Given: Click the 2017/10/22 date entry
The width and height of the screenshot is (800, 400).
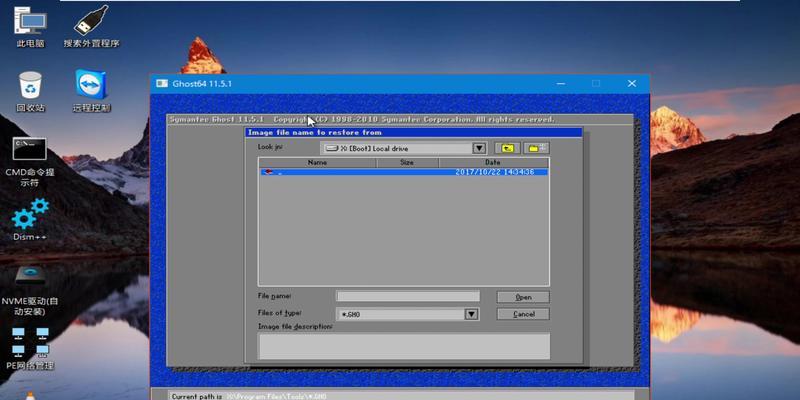Looking at the screenshot, I should pyautogui.click(x=494, y=172).
